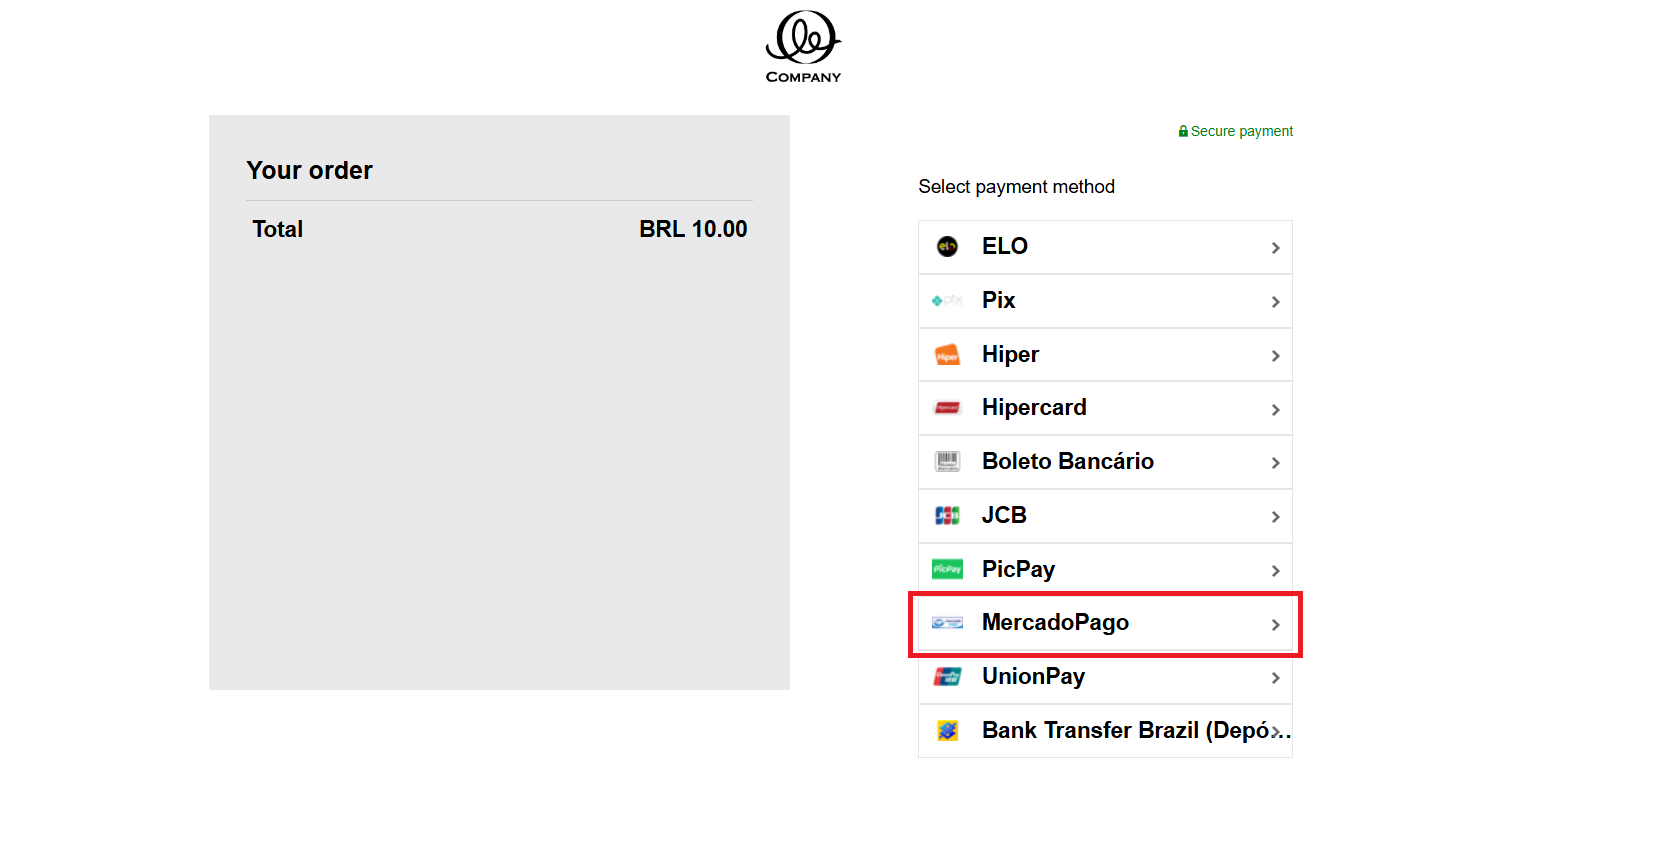
Task: Select the Hiper logo icon
Action: [947, 354]
